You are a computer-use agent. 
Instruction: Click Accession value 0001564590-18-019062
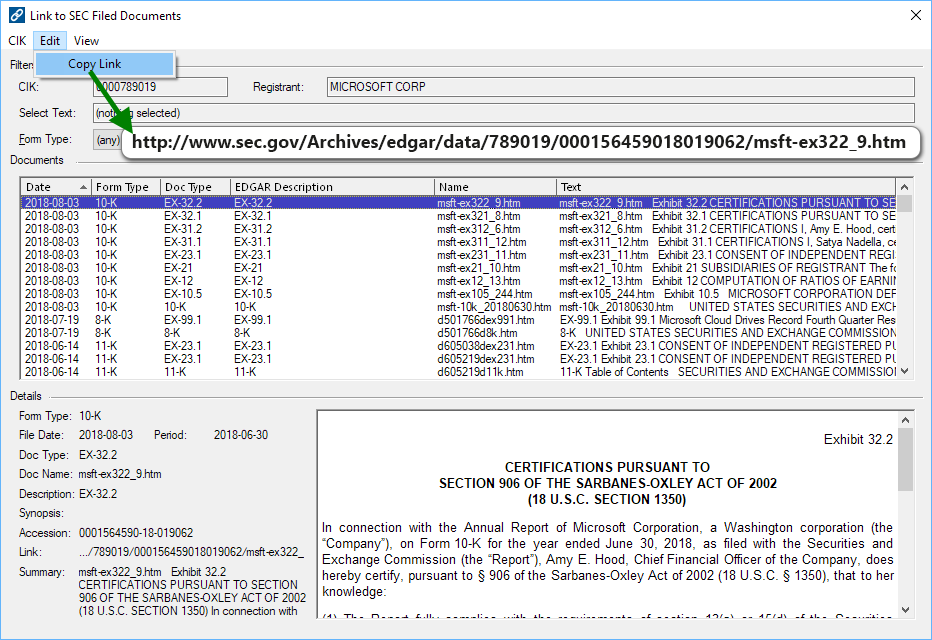136,533
